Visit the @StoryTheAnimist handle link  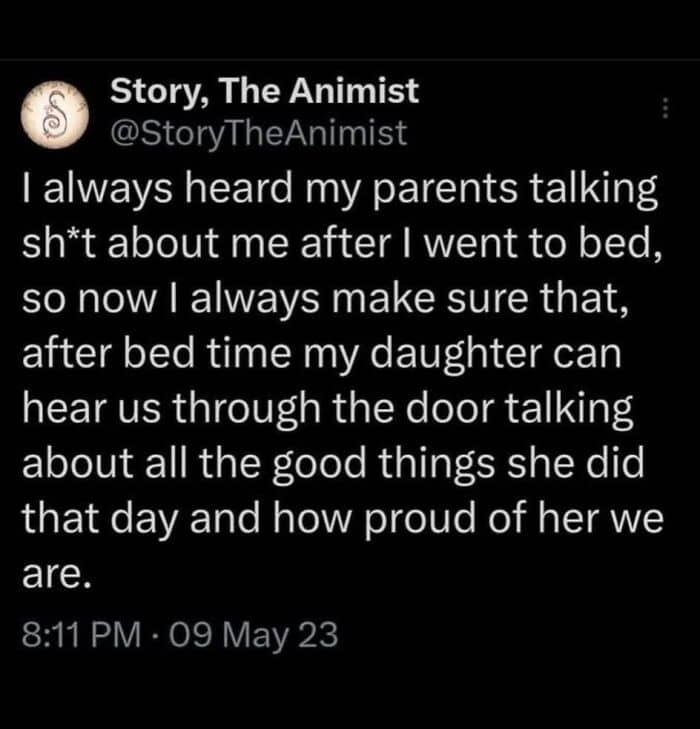point(258,134)
